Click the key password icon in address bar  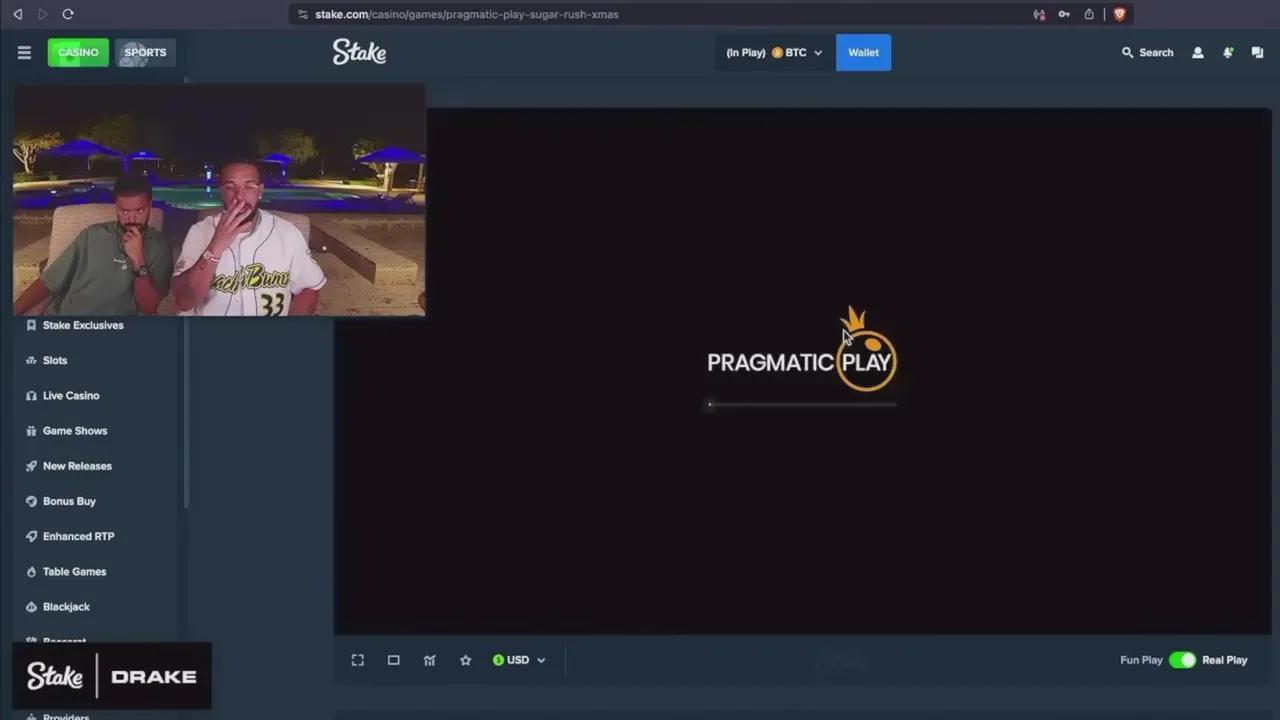[1064, 14]
